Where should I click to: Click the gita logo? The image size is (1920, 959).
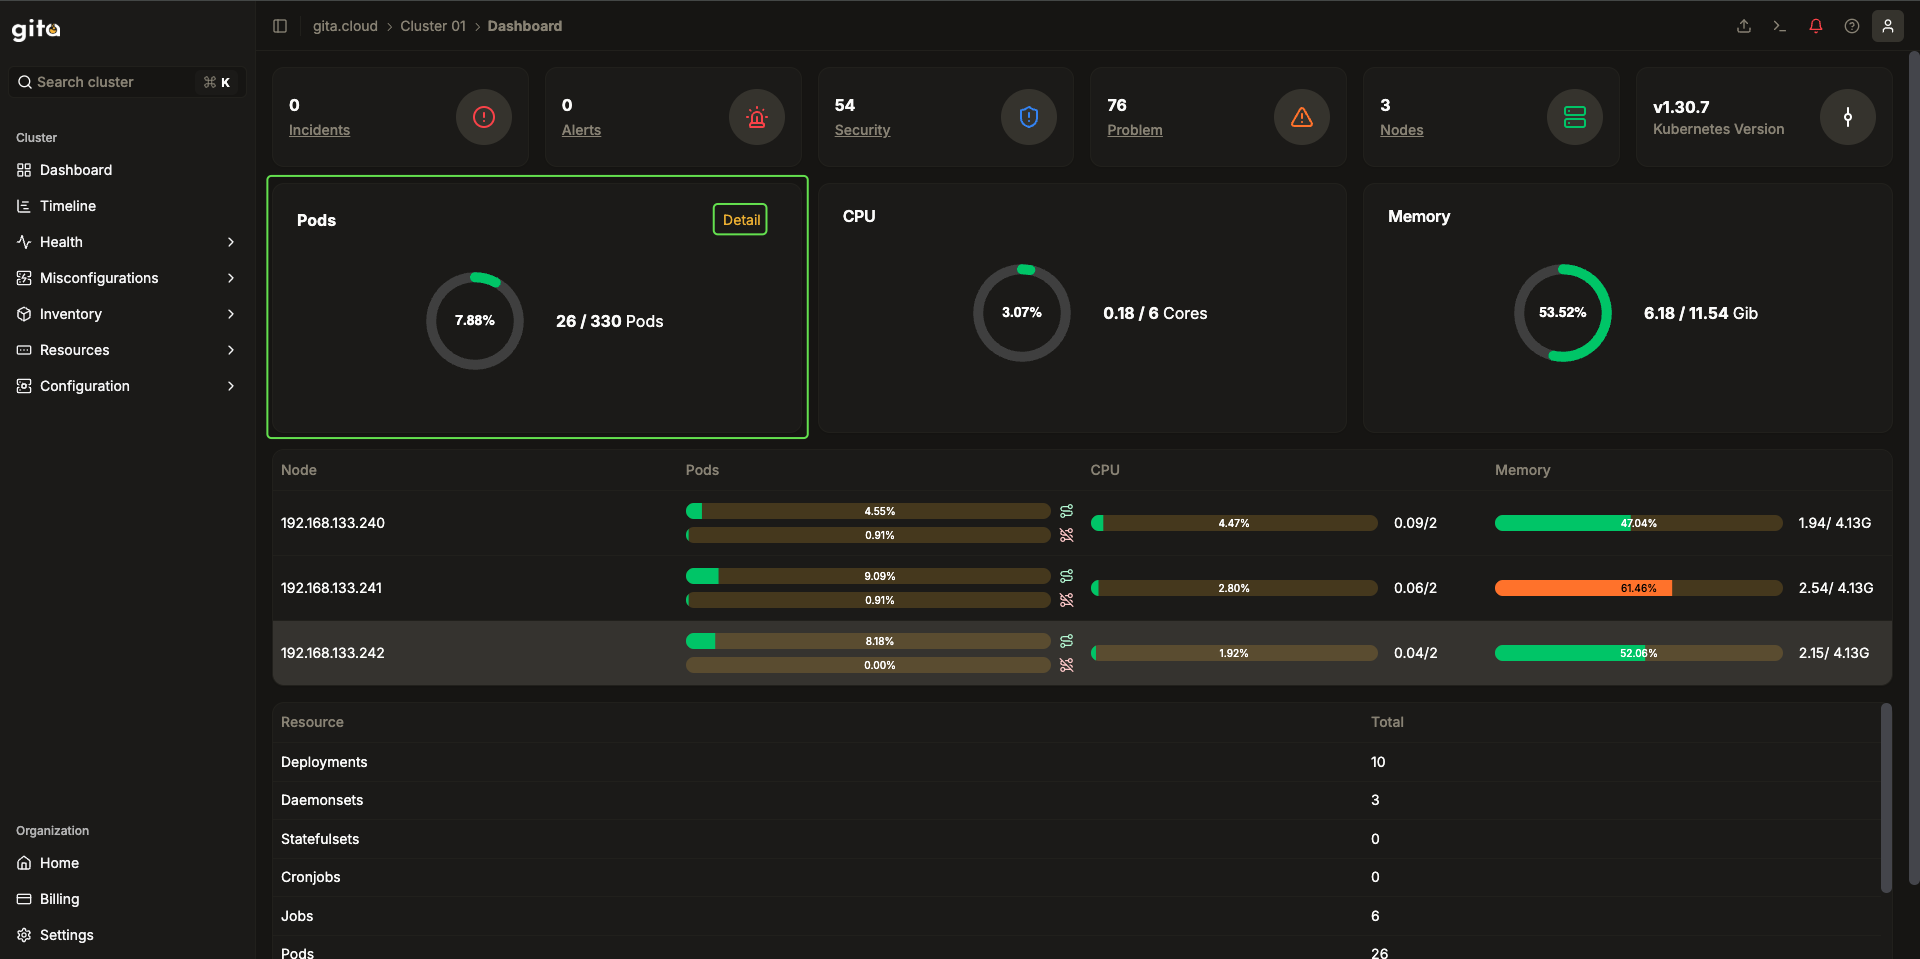coord(36,29)
